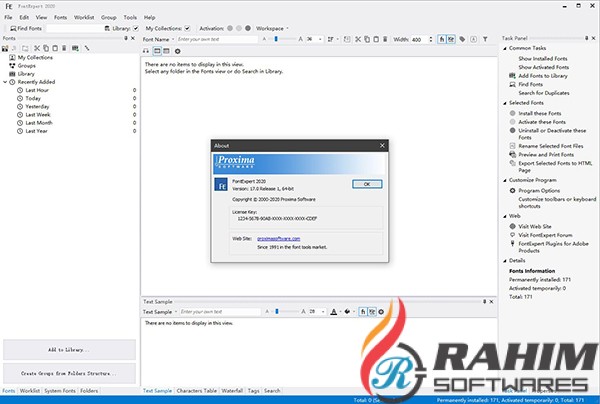
Task: Switch to Characters Table tab
Action: tap(197, 391)
